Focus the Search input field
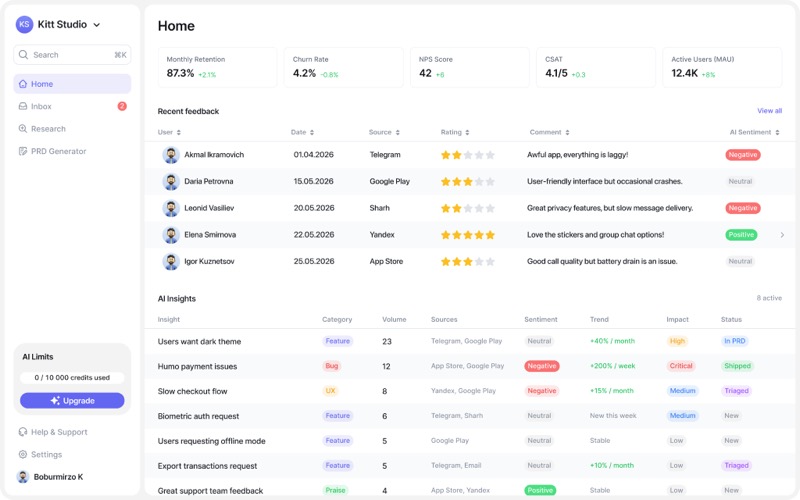 pos(72,55)
